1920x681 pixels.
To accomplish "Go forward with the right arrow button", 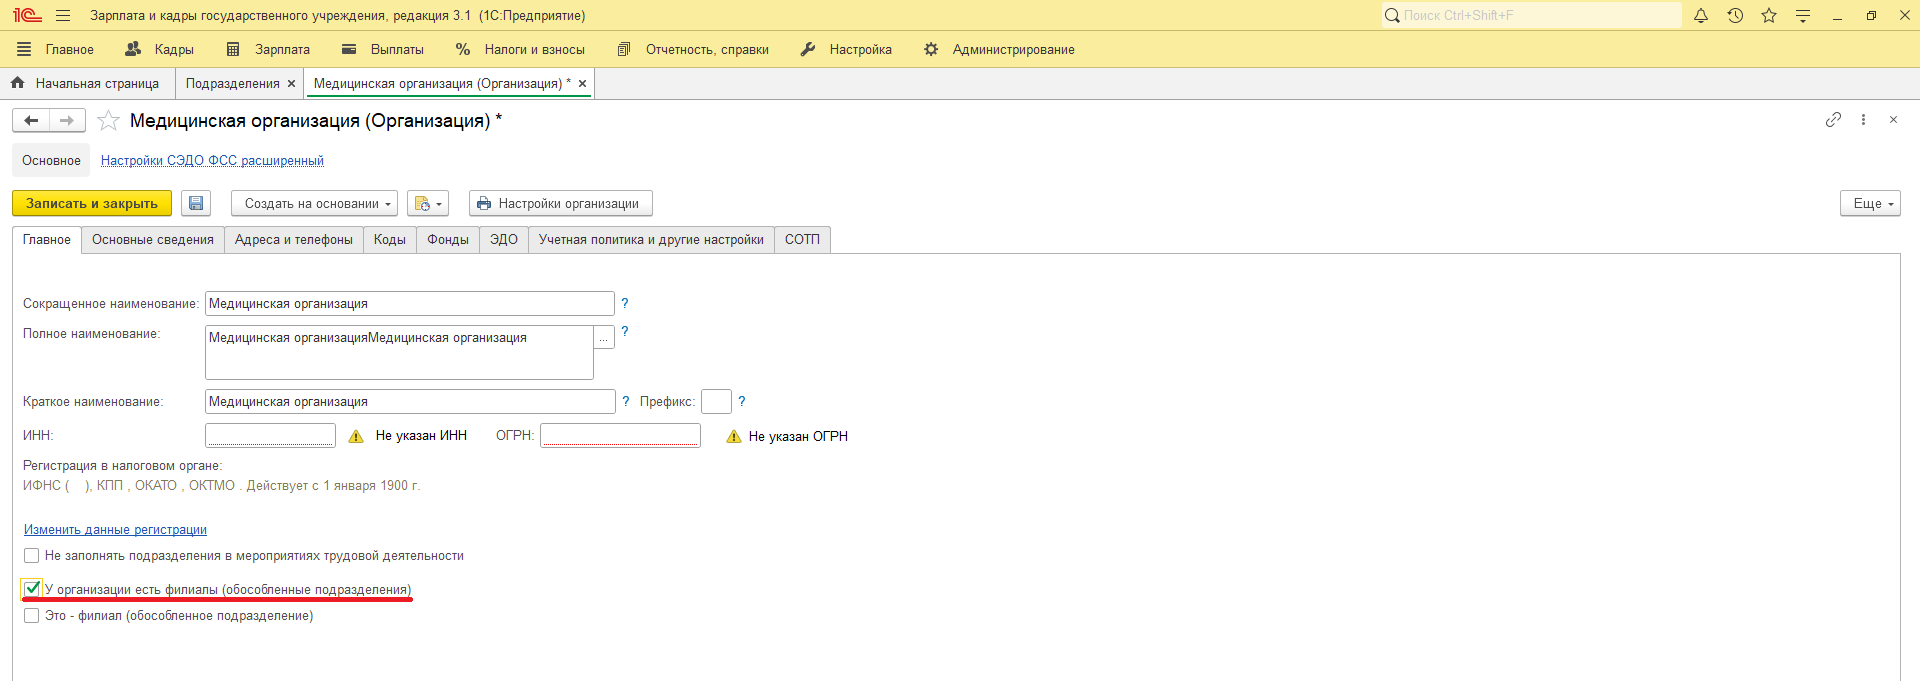I will (x=67, y=121).
